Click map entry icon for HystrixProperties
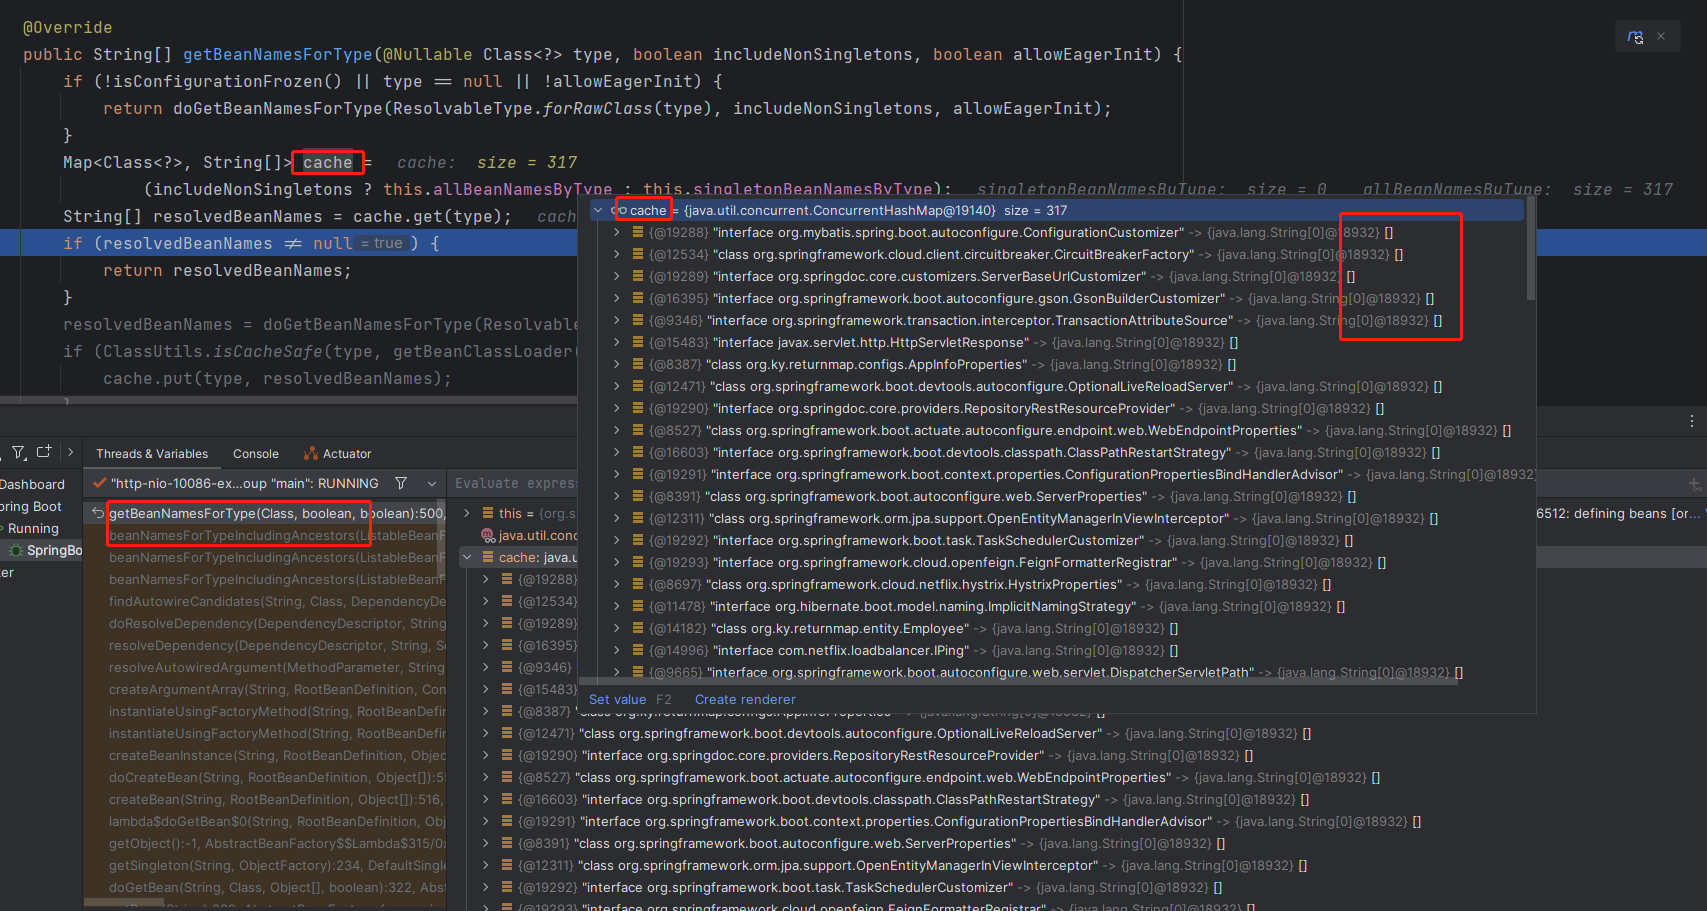The width and height of the screenshot is (1707, 911). coord(638,584)
